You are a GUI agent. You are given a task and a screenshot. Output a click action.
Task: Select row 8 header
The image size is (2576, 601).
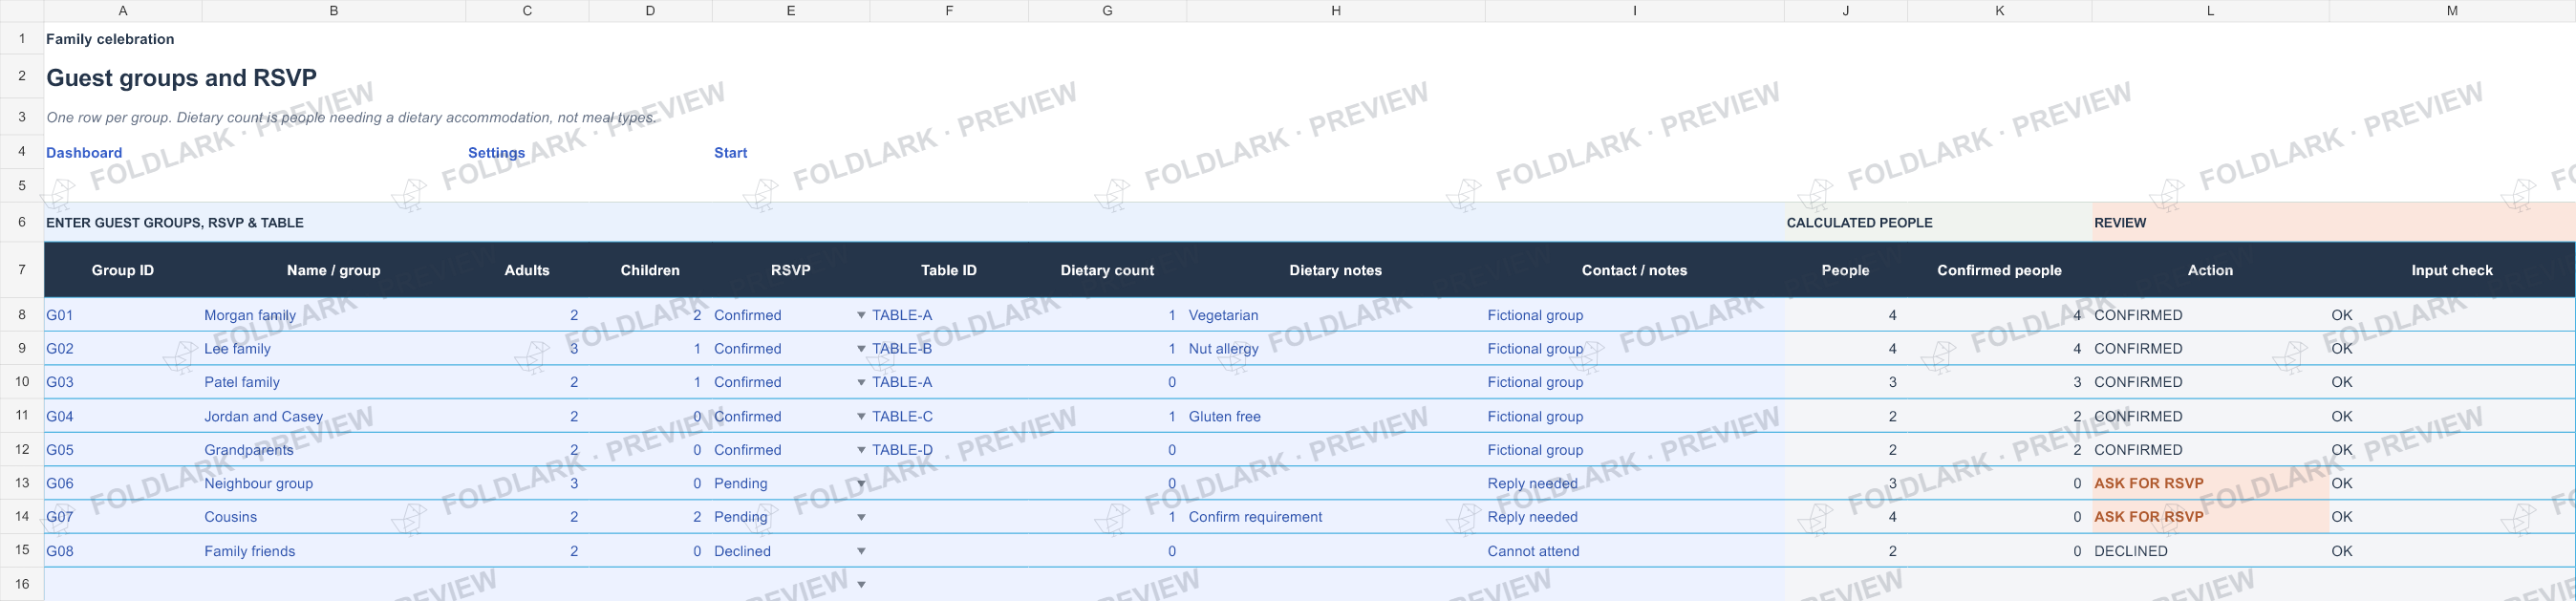click(x=22, y=315)
